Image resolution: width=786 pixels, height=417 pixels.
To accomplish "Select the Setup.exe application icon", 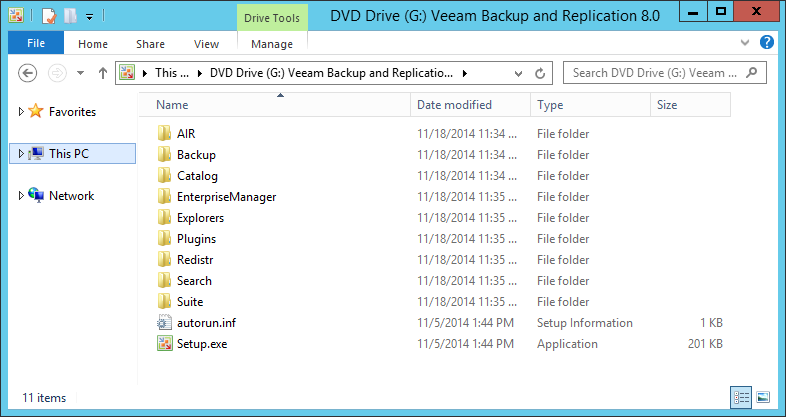I will pos(164,344).
